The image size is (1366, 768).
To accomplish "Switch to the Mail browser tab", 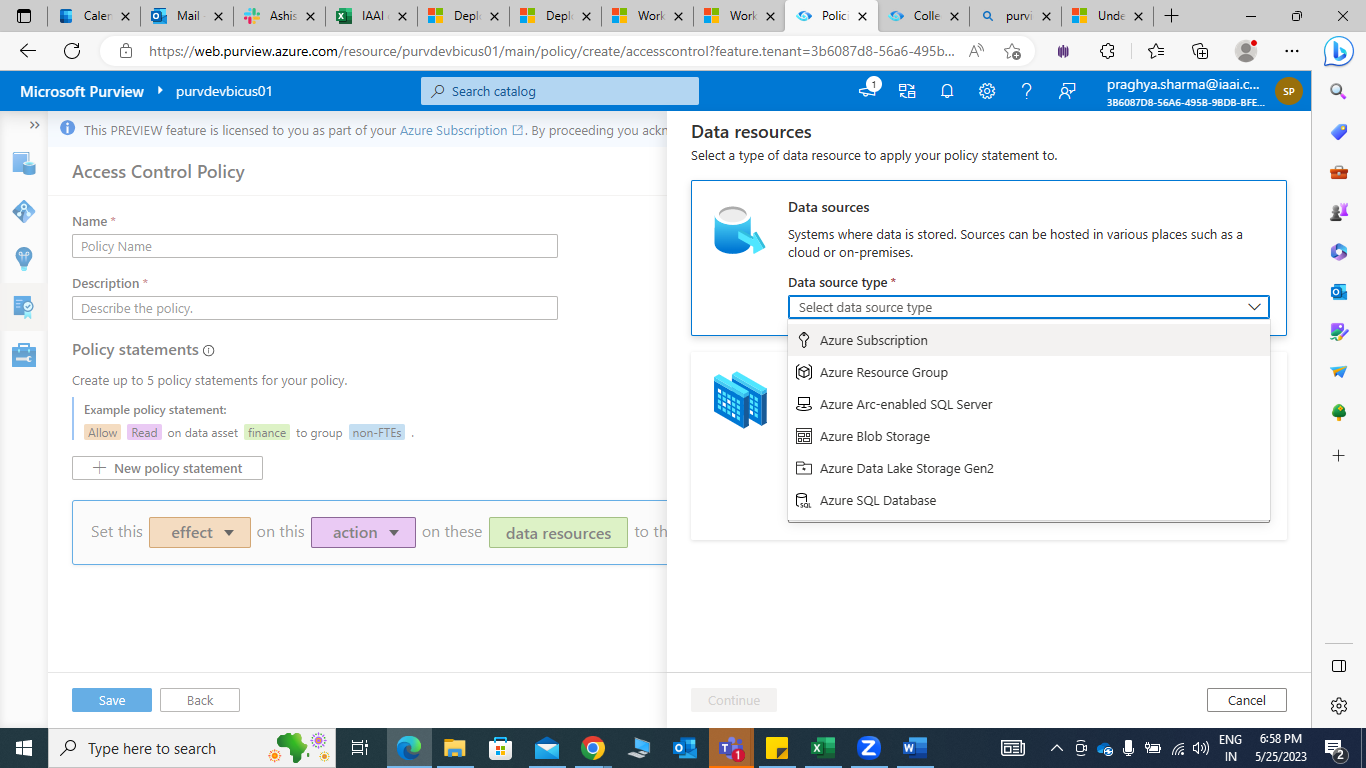I will [x=186, y=16].
